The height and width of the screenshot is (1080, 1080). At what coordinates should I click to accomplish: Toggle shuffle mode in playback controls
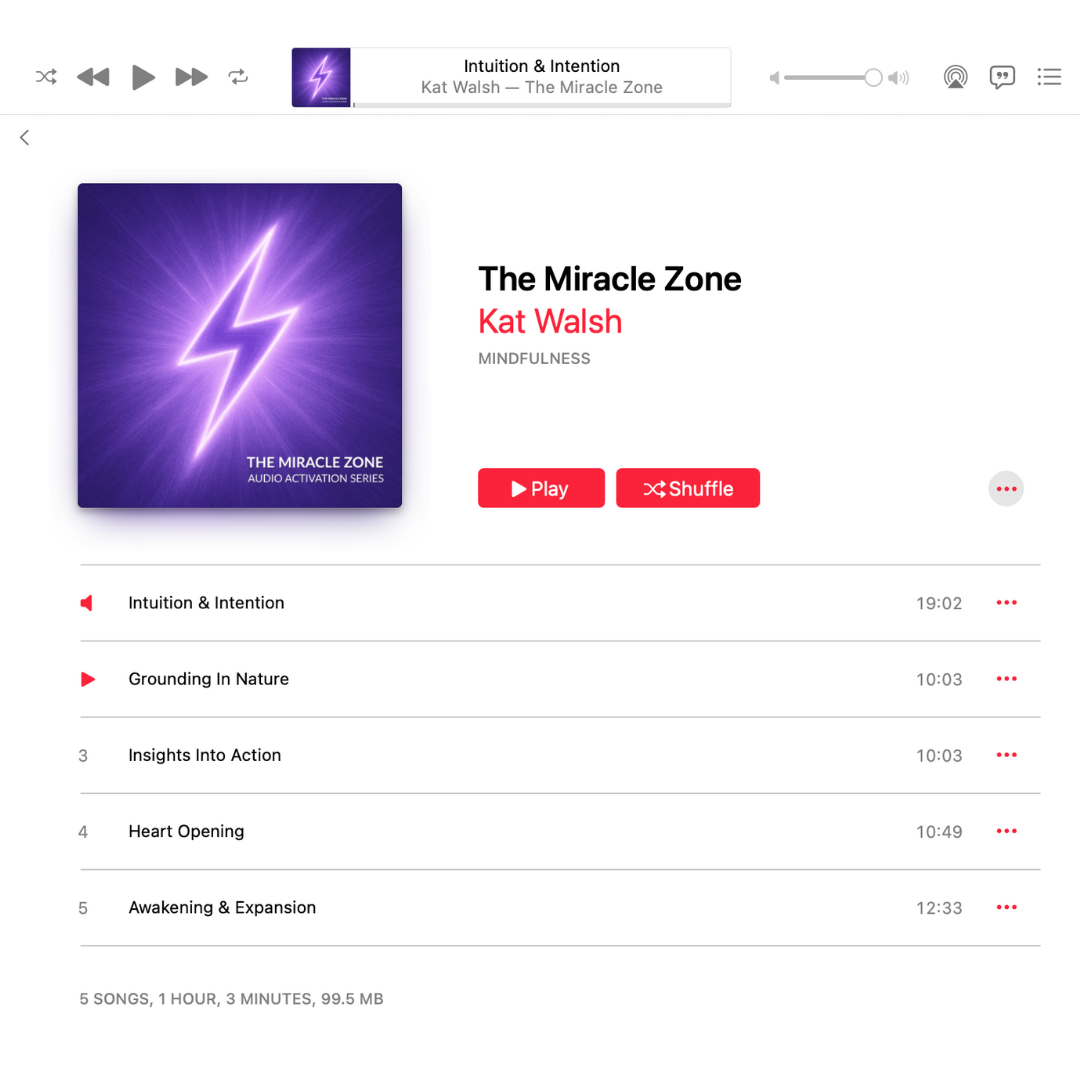(x=46, y=76)
